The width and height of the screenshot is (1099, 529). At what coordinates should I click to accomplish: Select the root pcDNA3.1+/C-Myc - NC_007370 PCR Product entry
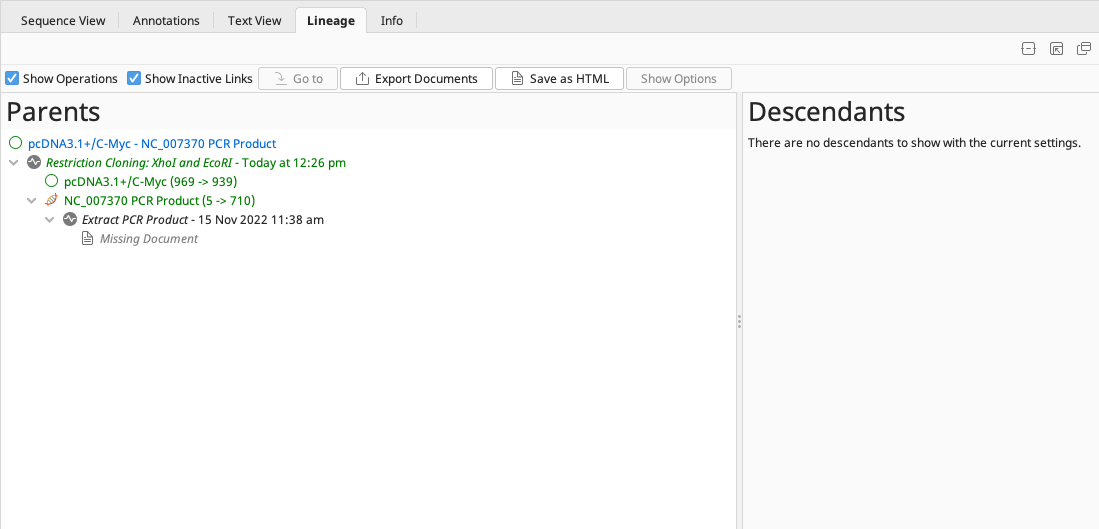click(x=152, y=143)
